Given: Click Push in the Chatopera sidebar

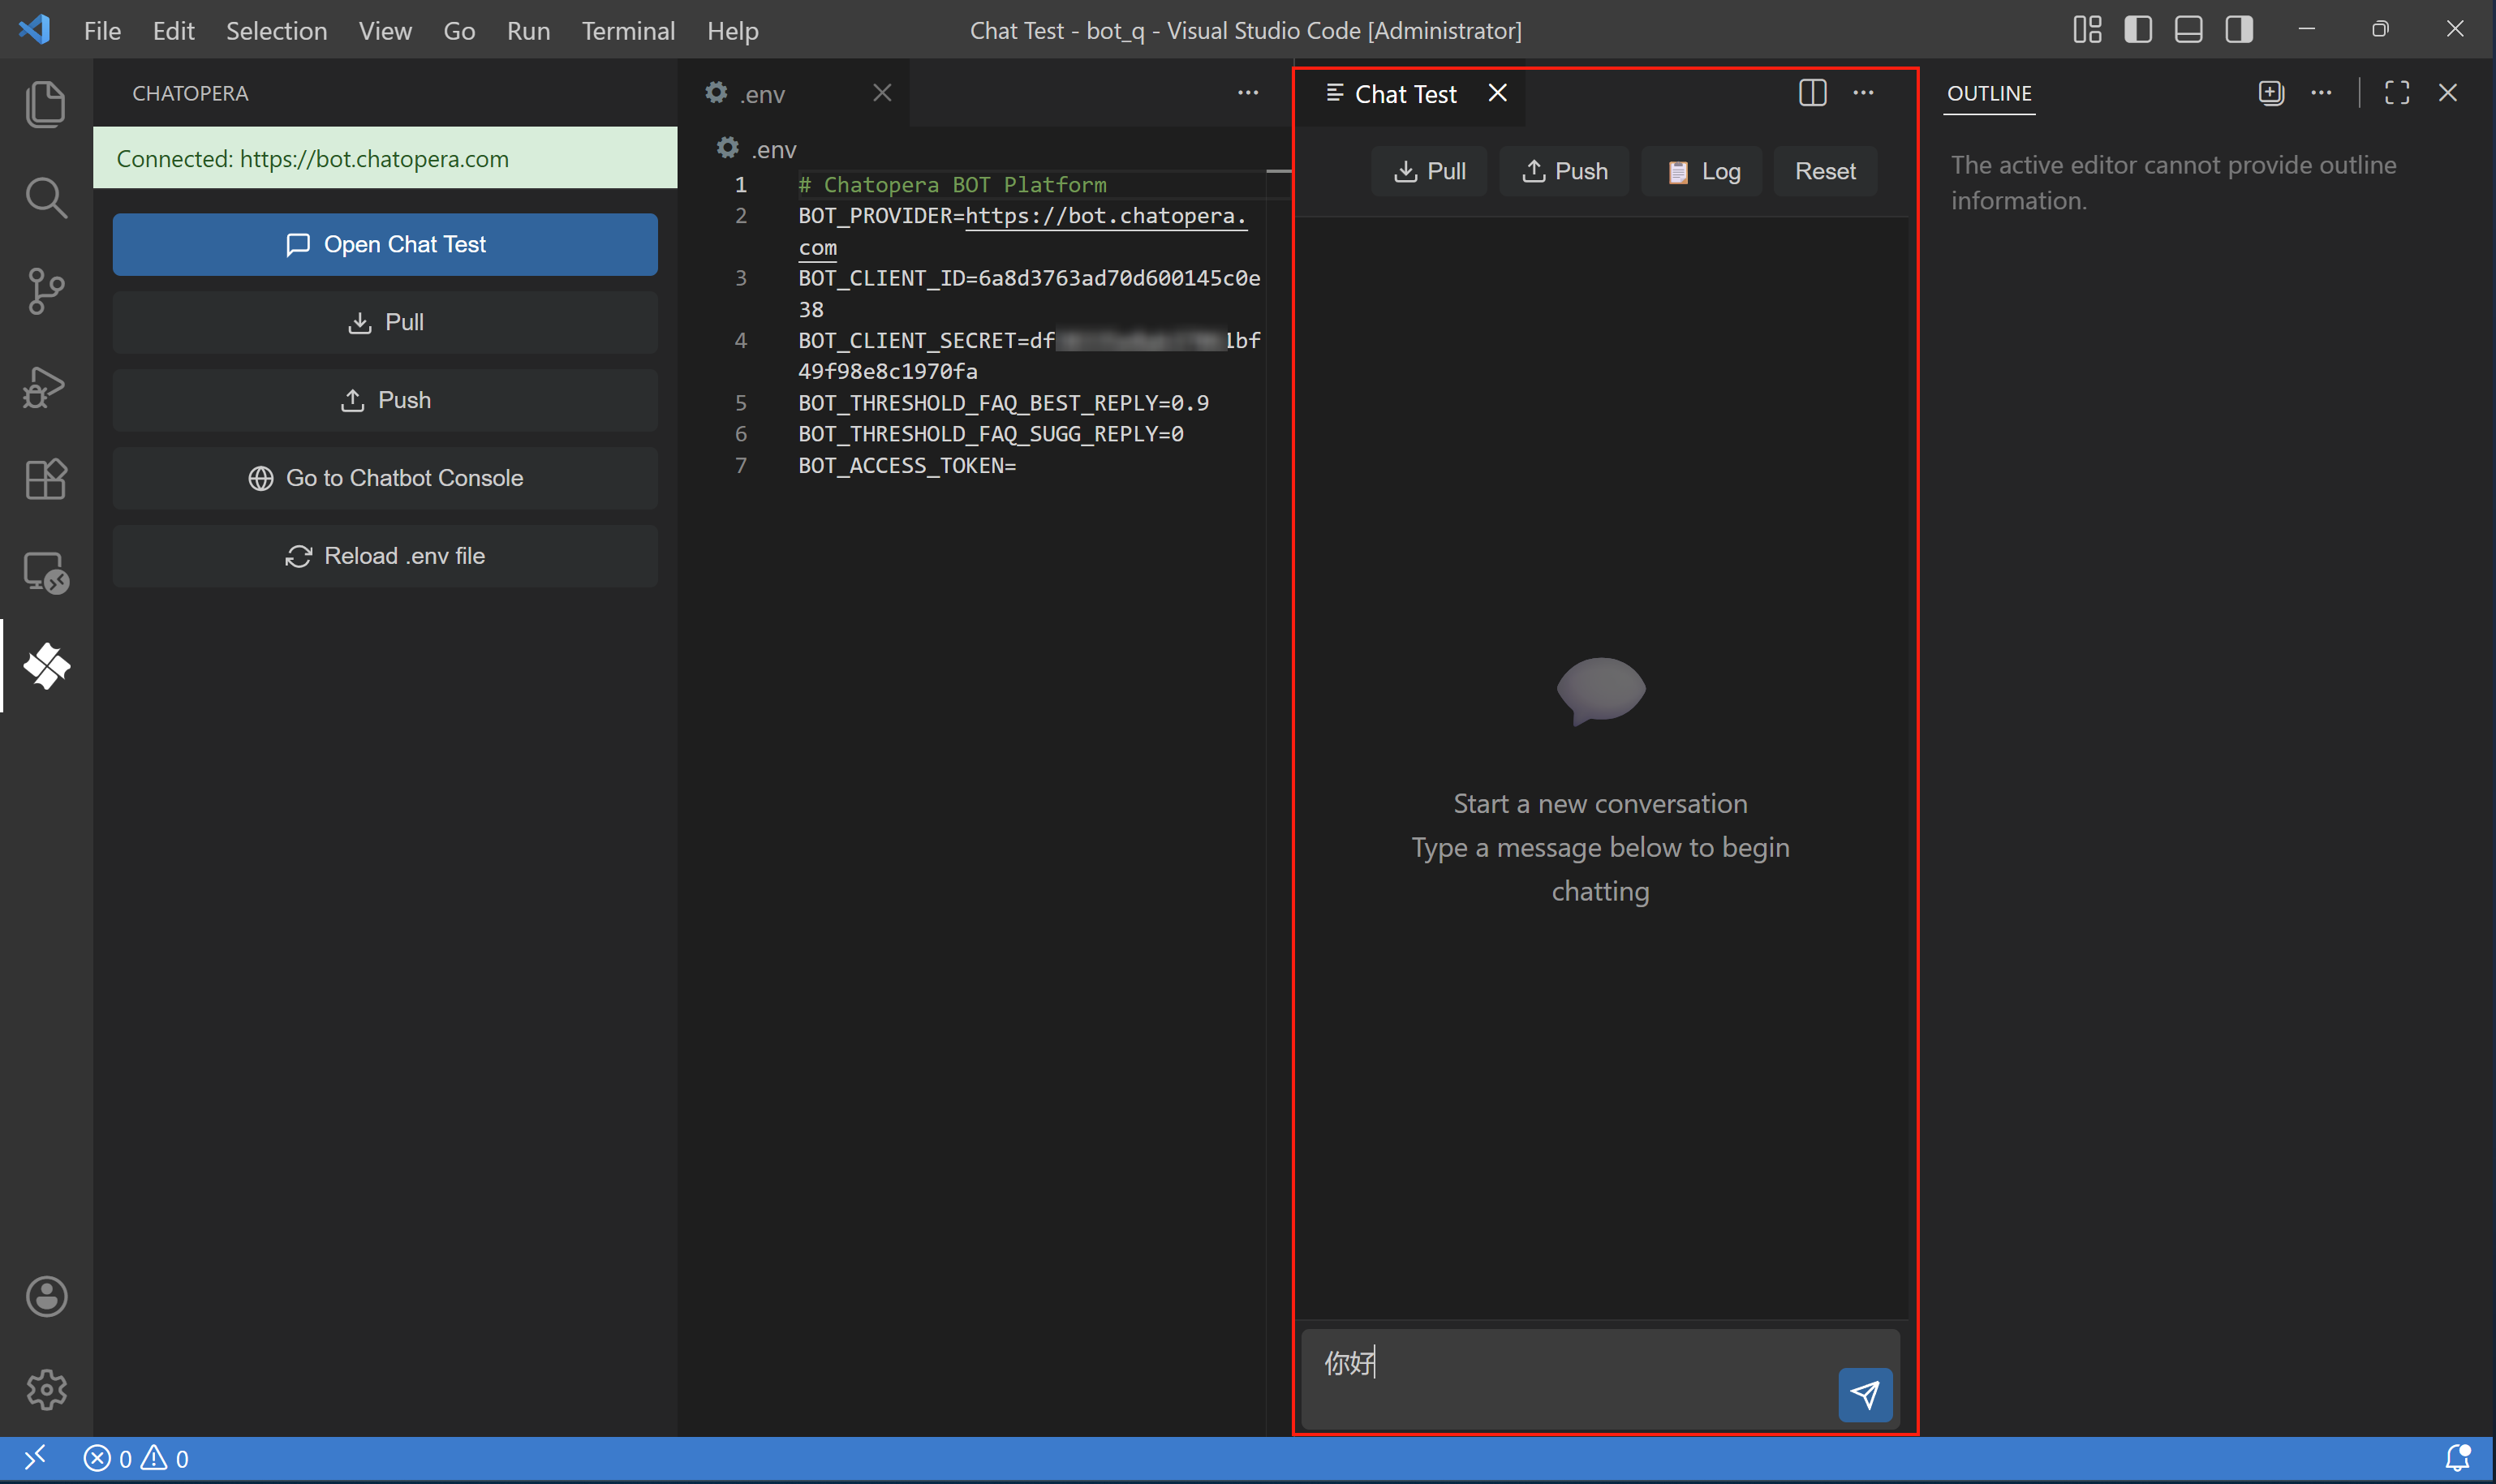Looking at the screenshot, I should pos(385,400).
